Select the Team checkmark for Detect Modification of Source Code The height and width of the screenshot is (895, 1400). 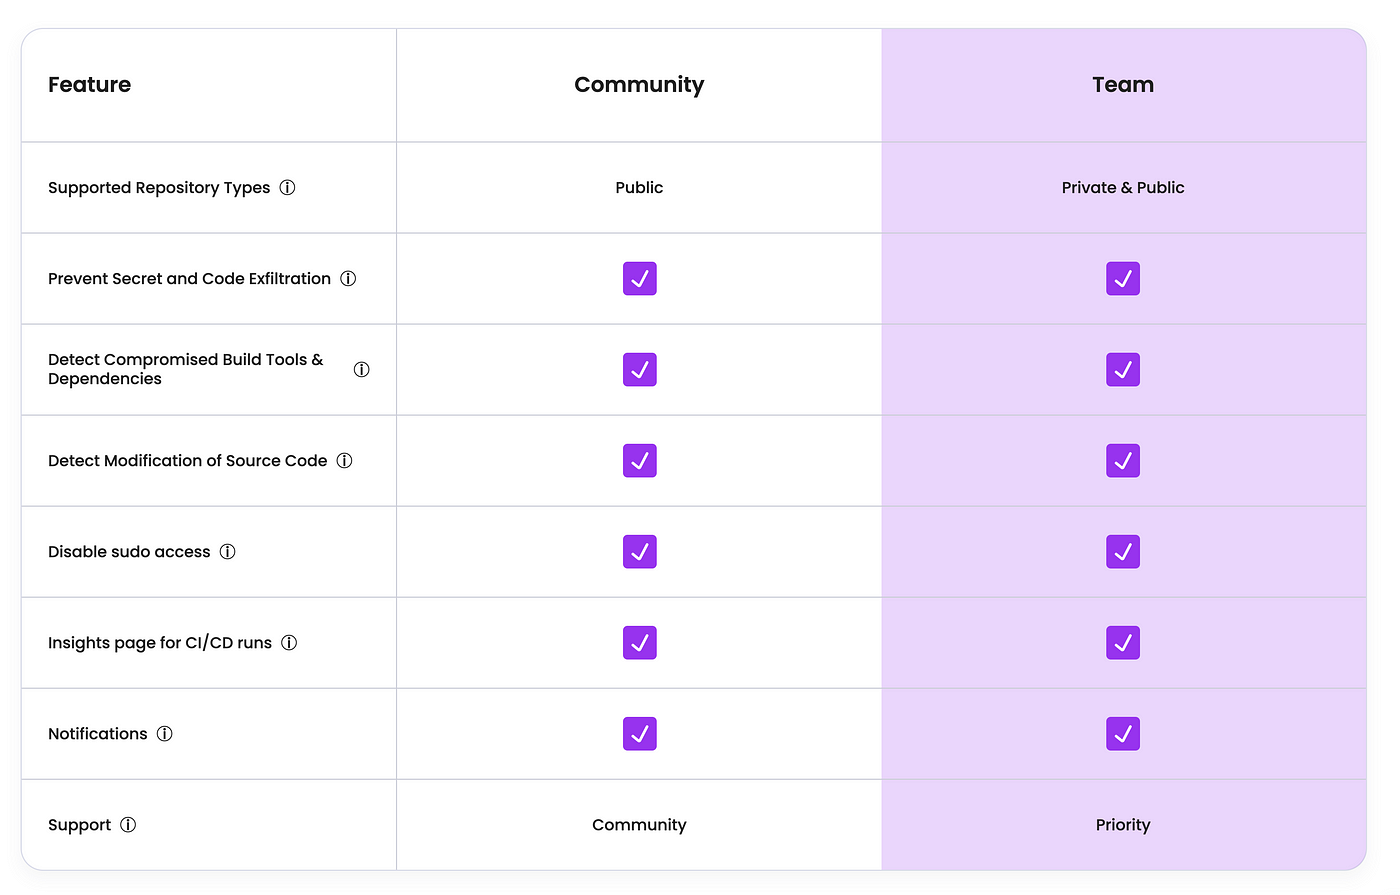[x=1123, y=460]
